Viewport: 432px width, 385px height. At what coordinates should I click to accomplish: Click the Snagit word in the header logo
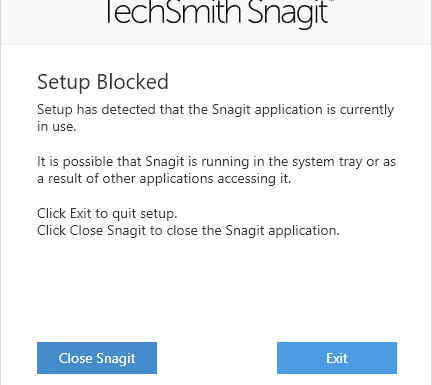pos(288,13)
